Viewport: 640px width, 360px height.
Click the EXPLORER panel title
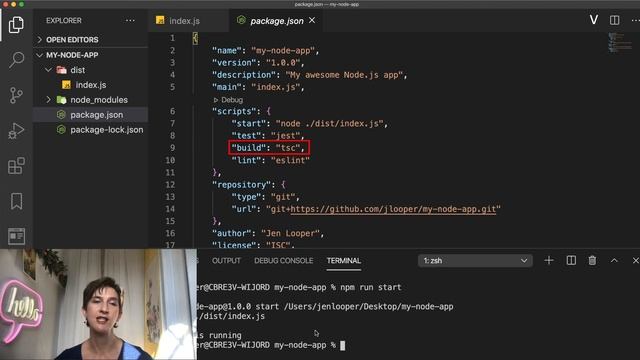click(x=64, y=20)
